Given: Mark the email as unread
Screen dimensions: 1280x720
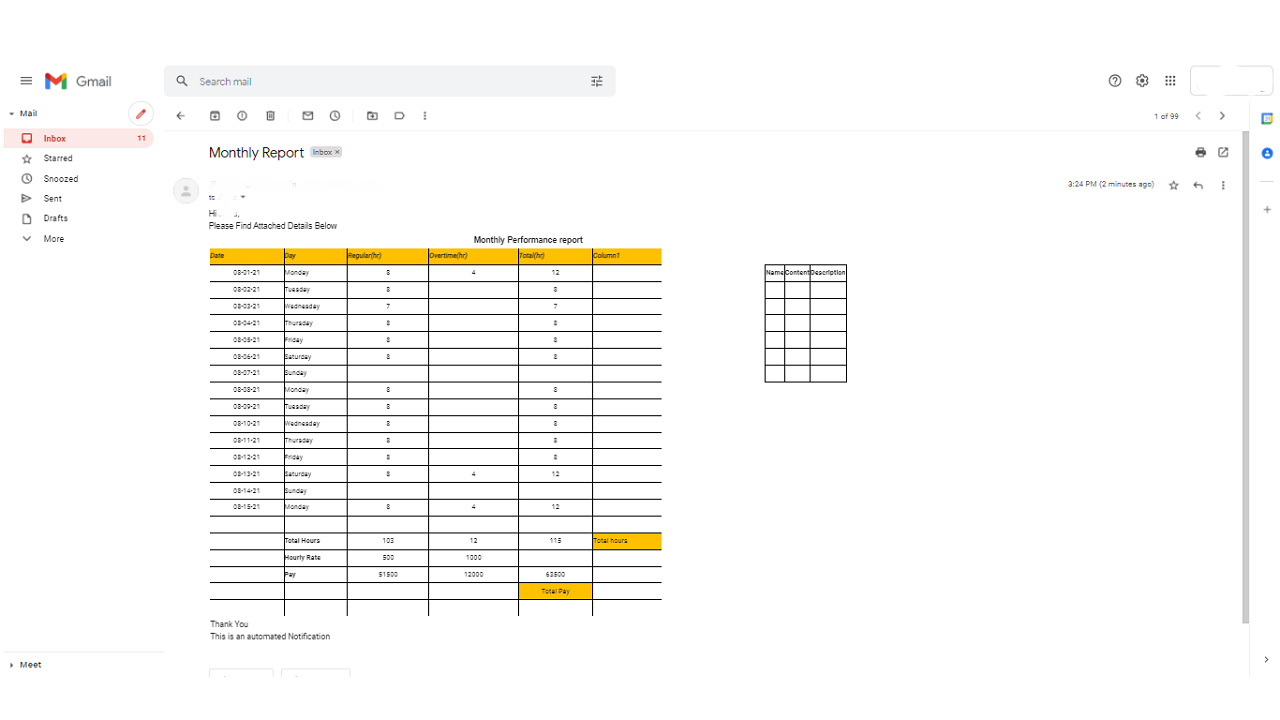Looking at the screenshot, I should click(x=308, y=116).
